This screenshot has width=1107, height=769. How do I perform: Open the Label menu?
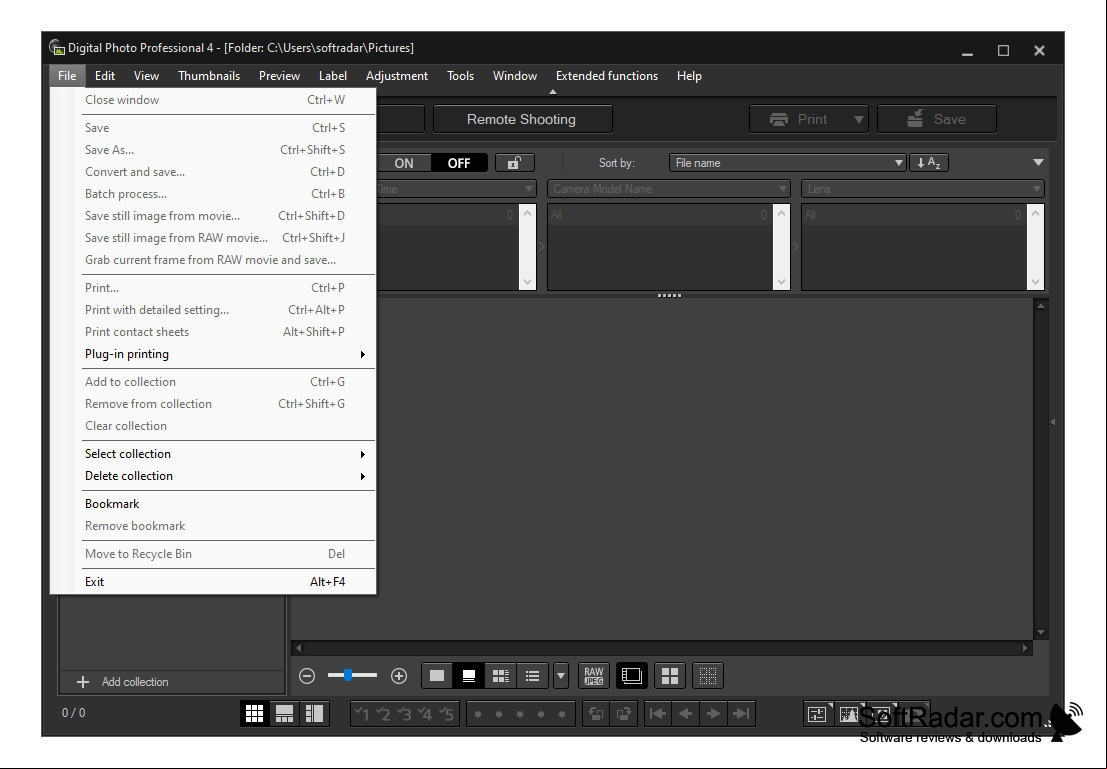(x=333, y=76)
